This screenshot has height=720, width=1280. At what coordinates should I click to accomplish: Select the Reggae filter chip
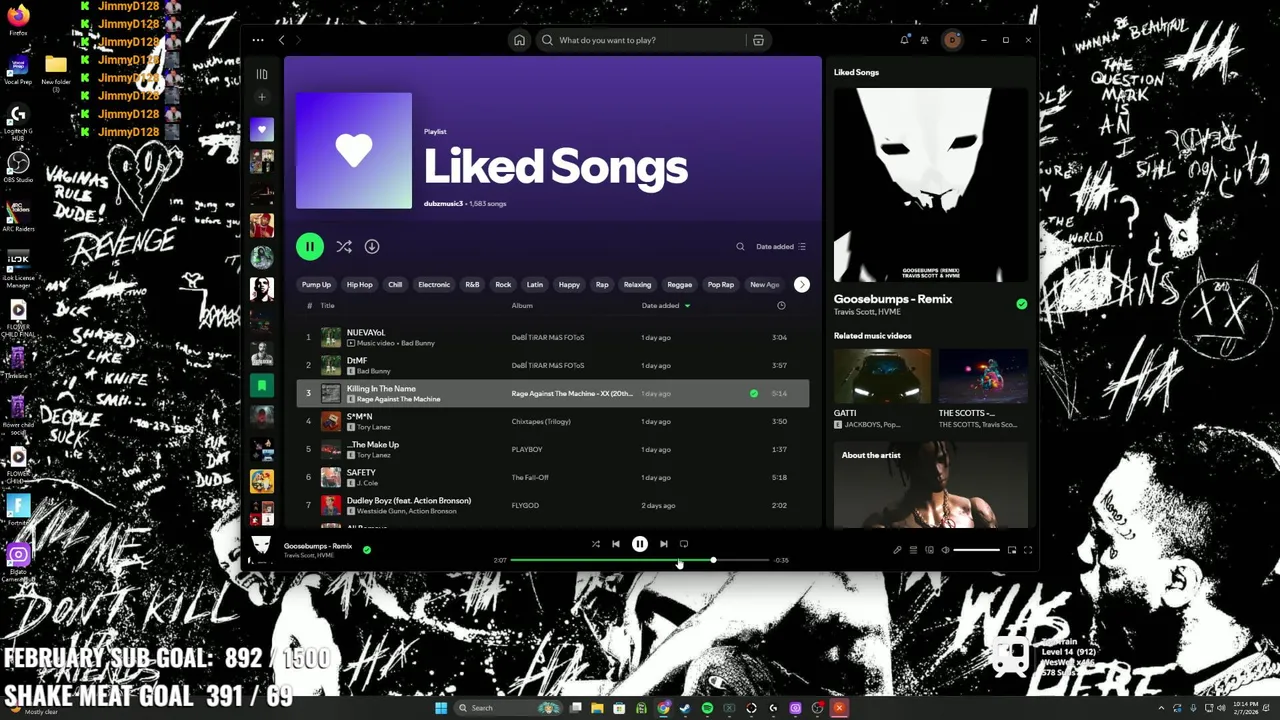(679, 285)
